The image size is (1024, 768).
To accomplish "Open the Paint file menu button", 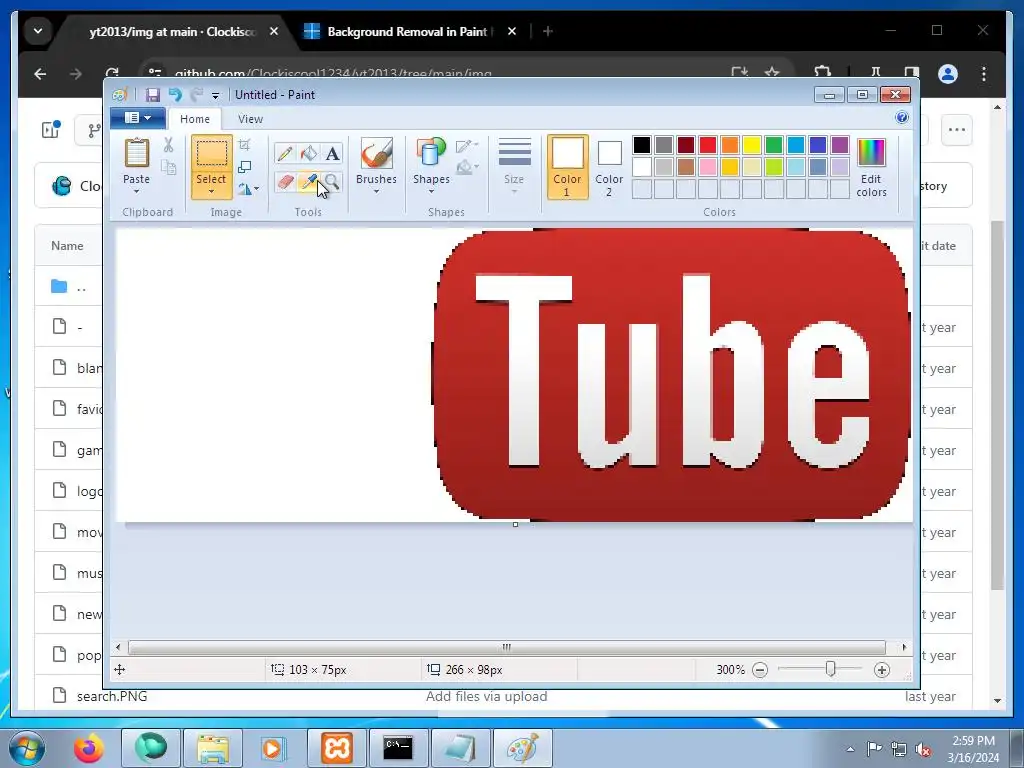I will point(138,118).
